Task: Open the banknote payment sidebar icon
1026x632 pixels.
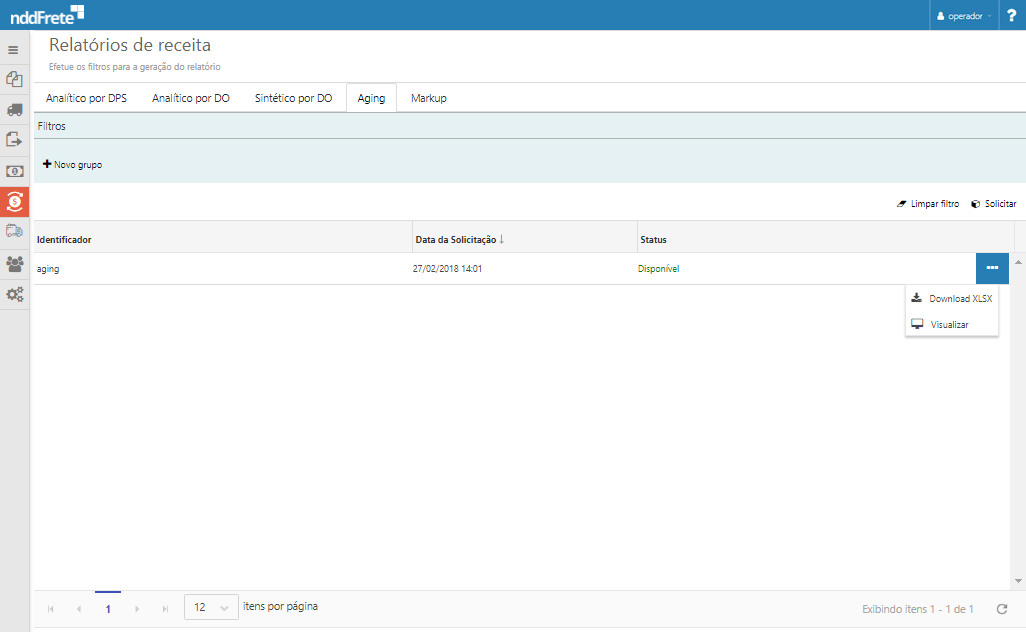Action: click(x=14, y=171)
